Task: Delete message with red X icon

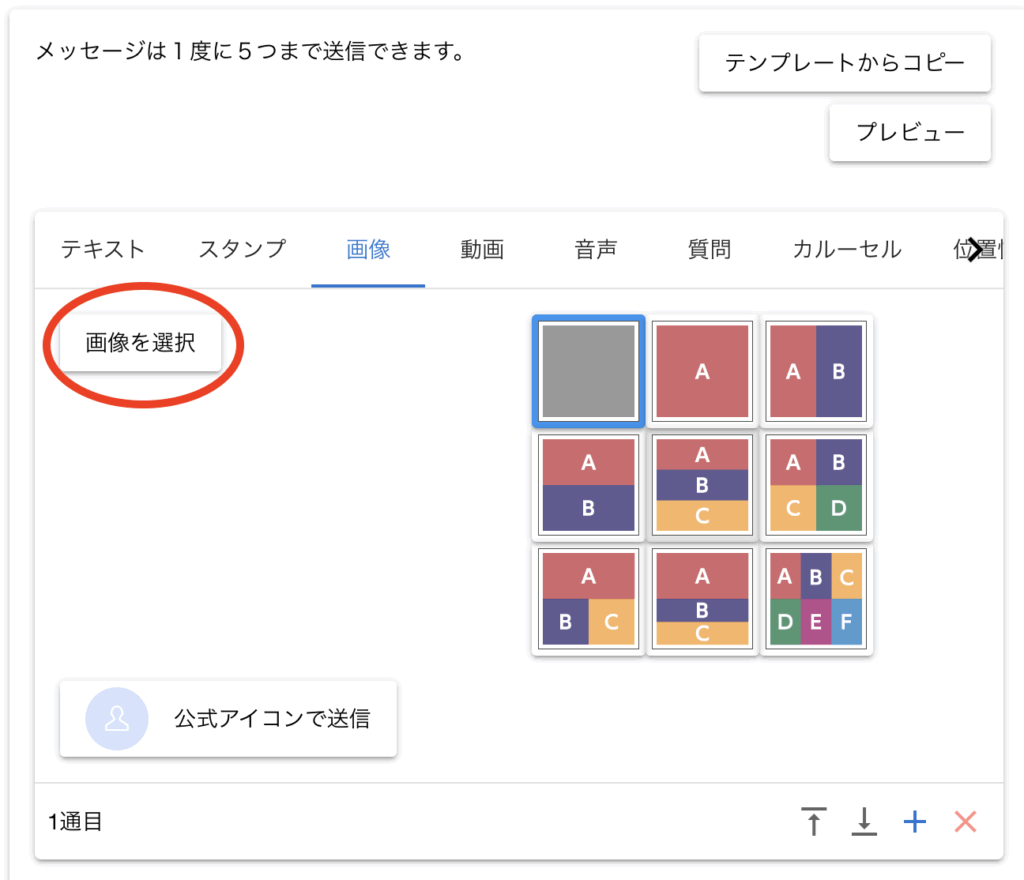Action: point(965,822)
